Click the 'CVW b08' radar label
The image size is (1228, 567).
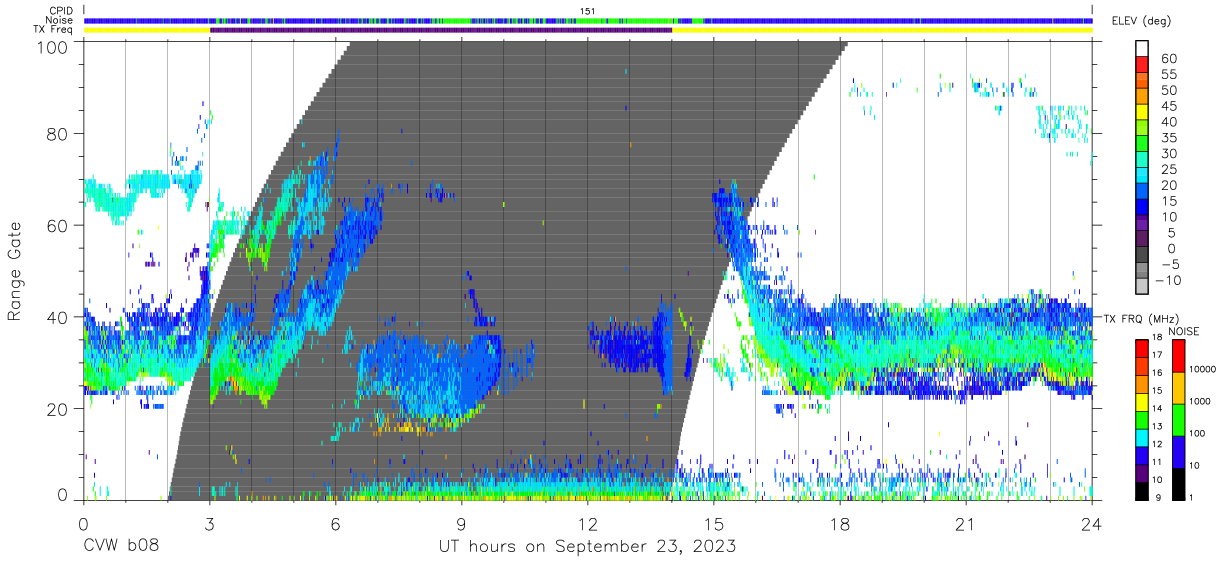click(x=121, y=547)
